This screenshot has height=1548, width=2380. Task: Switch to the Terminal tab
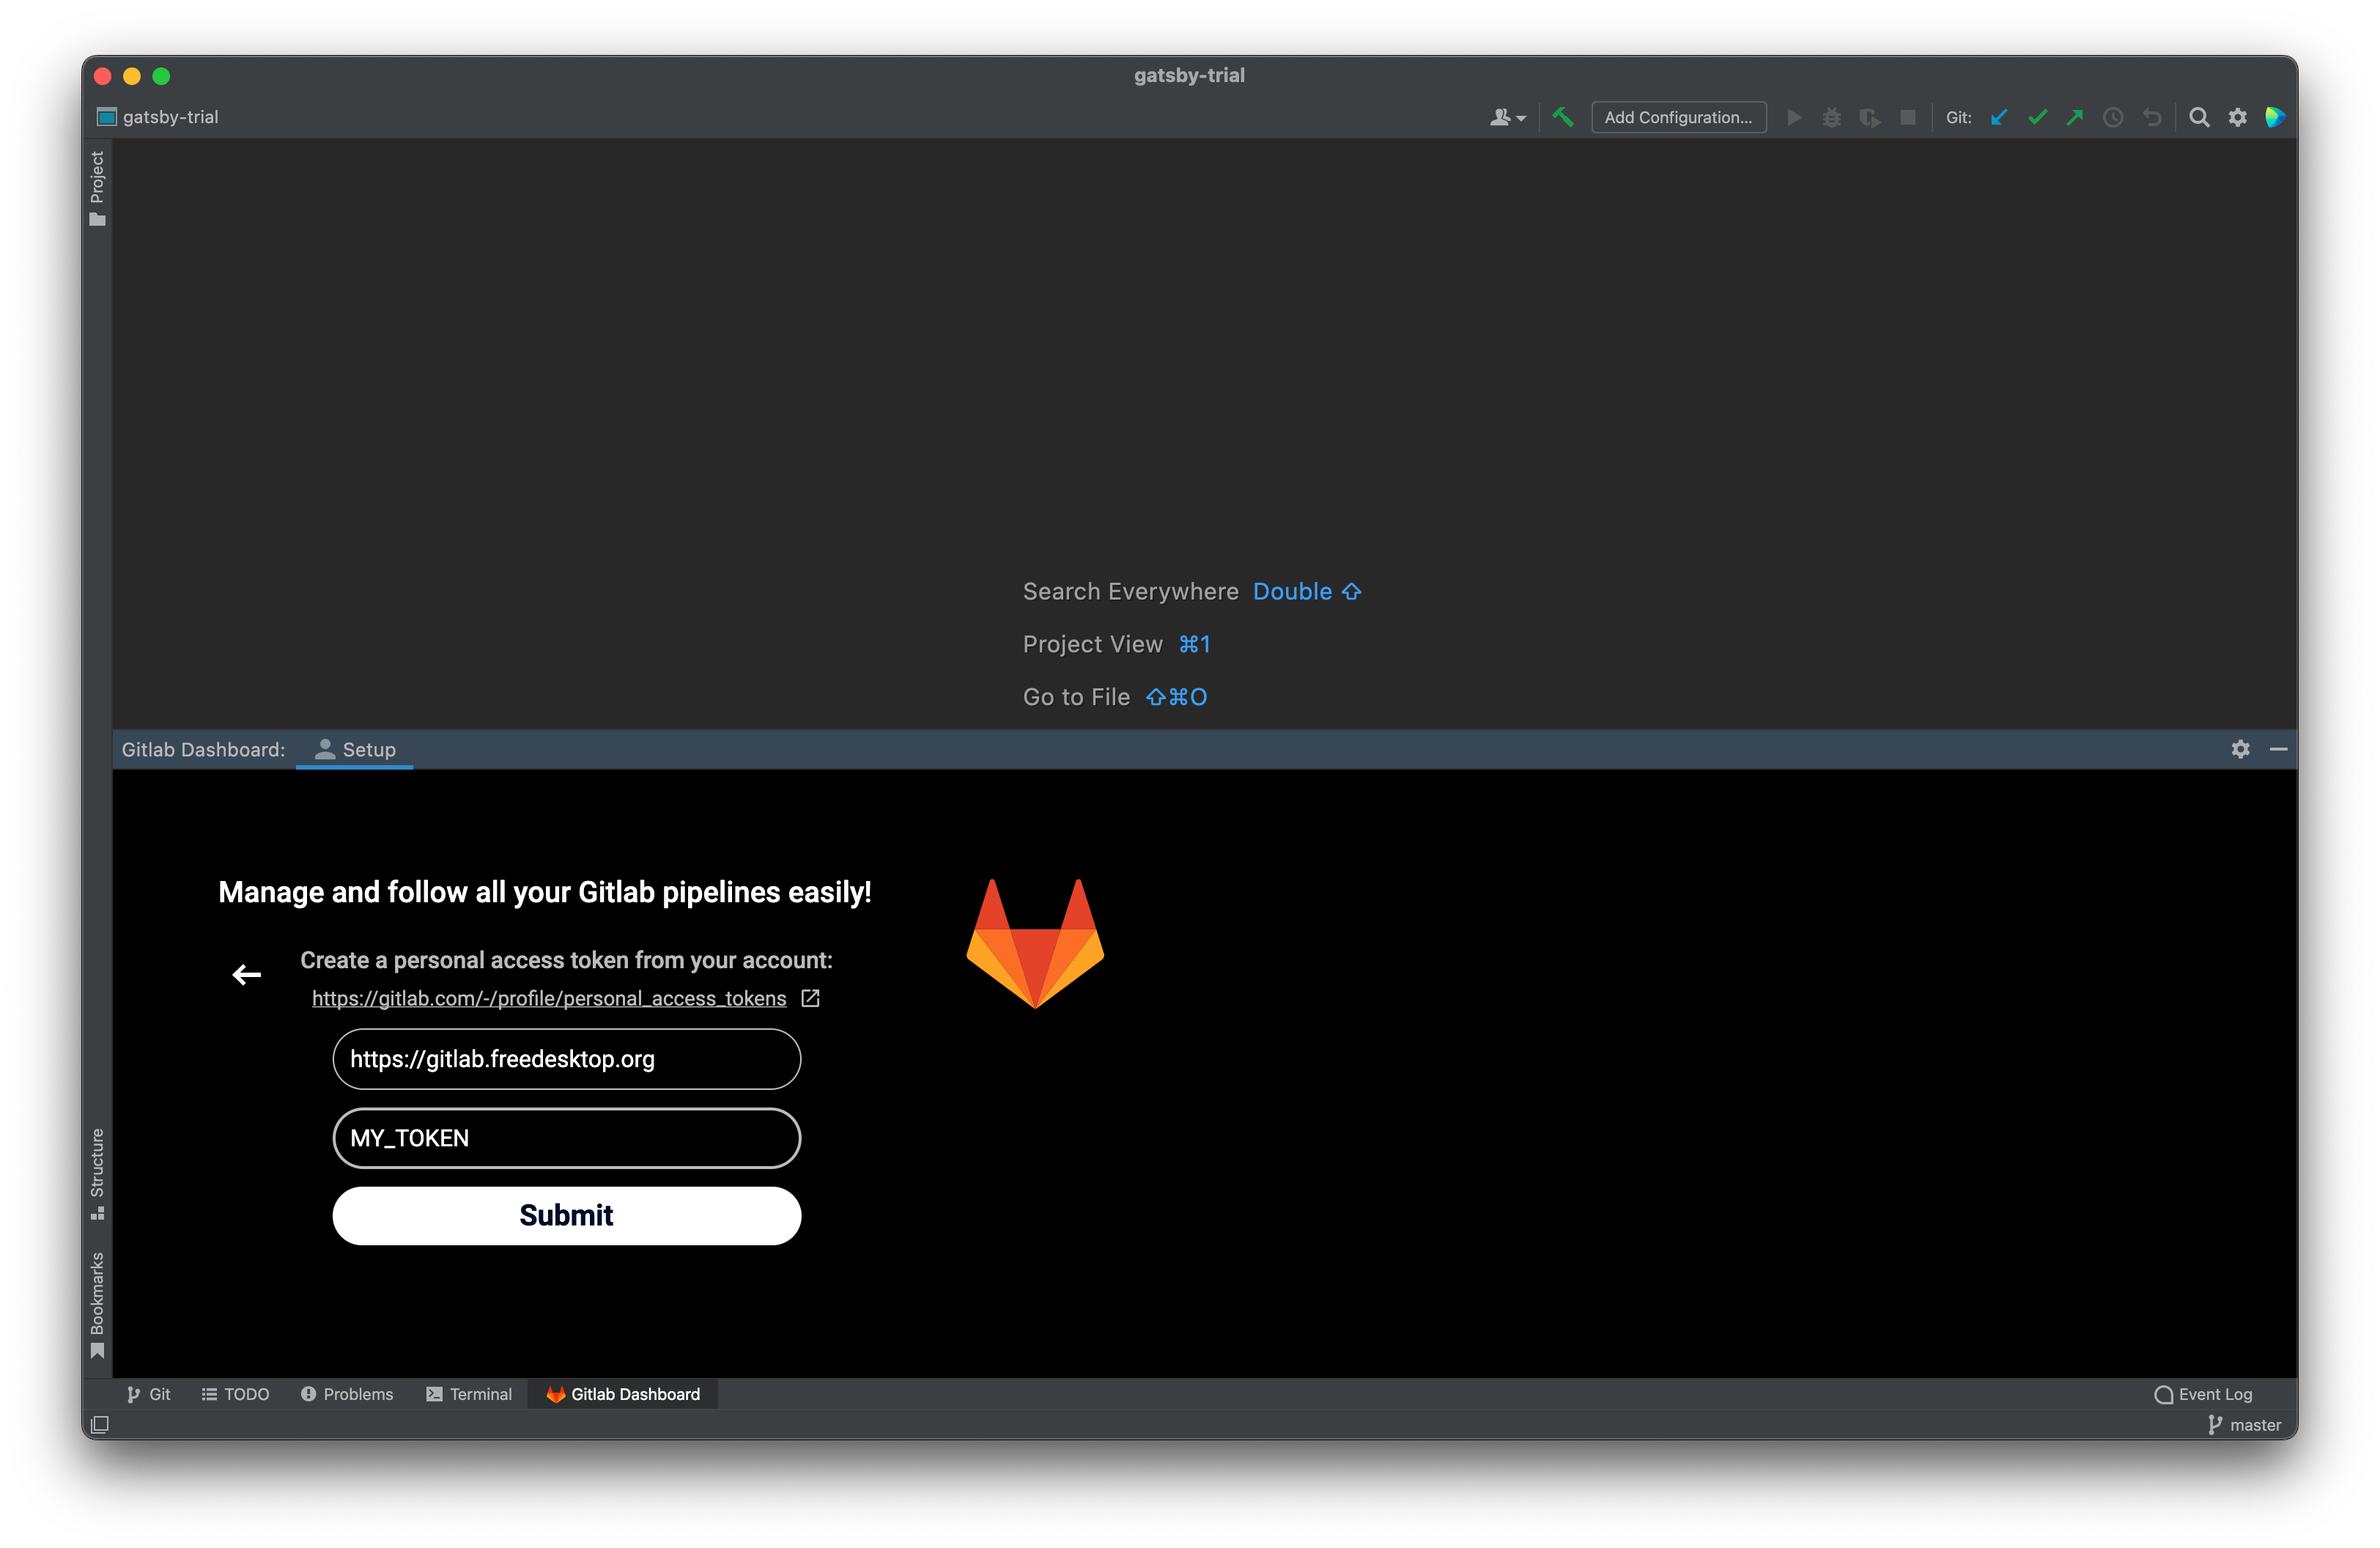click(x=469, y=1393)
